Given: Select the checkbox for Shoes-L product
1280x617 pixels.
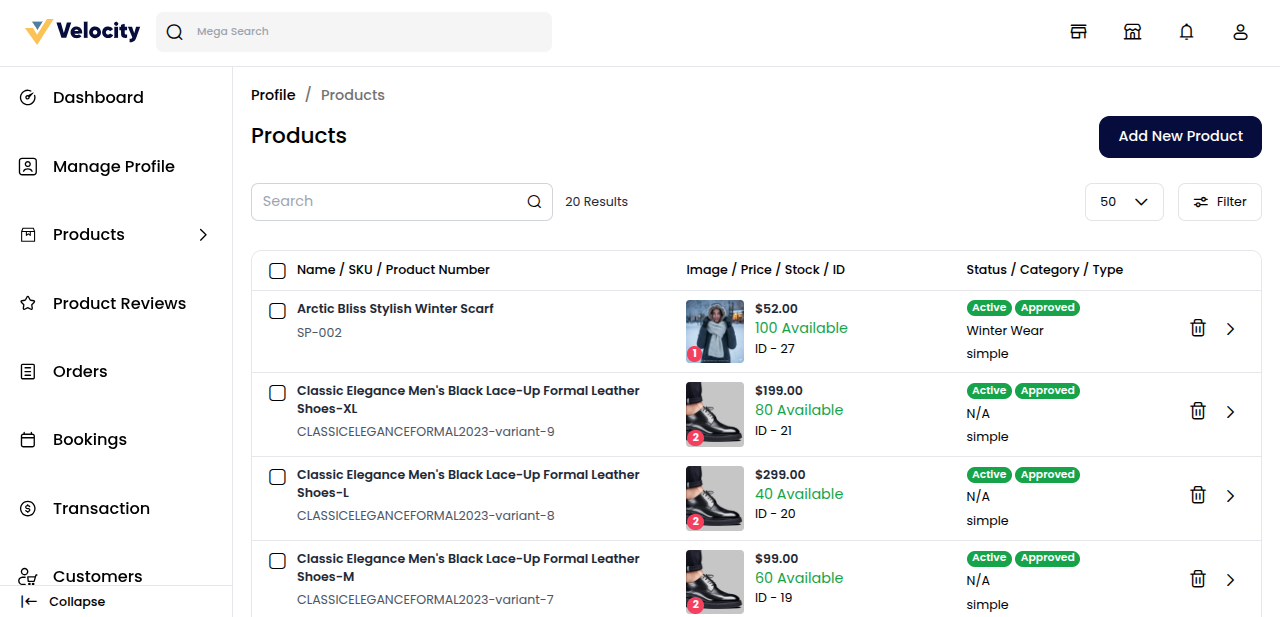Looking at the screenshot, I should [x=277, y=477].
